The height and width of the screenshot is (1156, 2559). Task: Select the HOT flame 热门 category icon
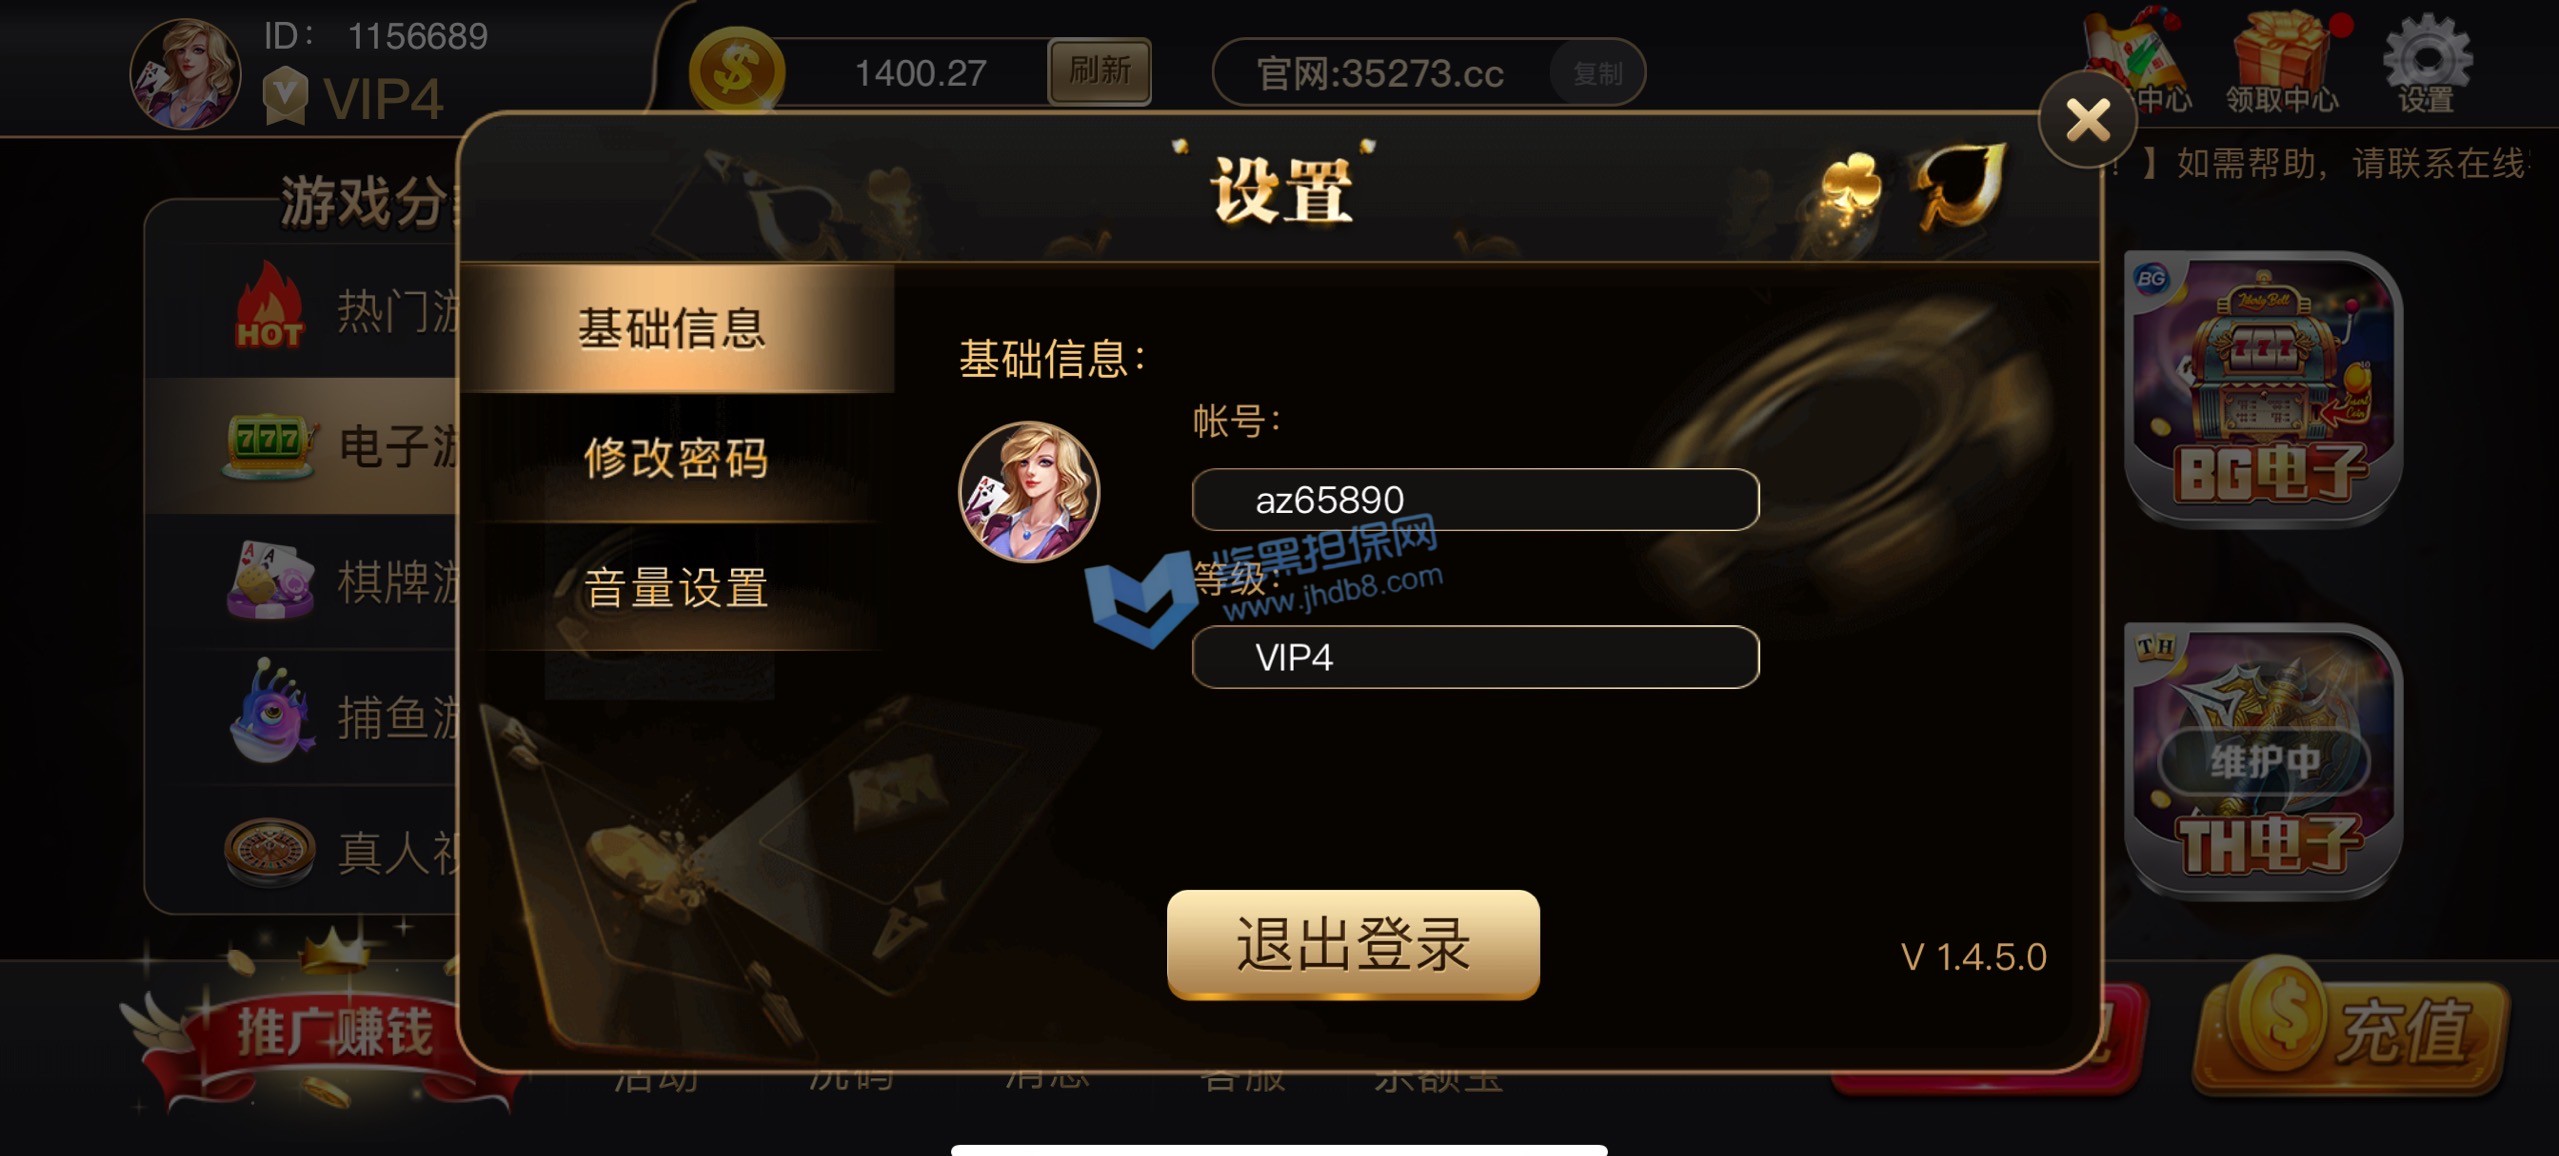pyautogui.click(x=269, y=306)
